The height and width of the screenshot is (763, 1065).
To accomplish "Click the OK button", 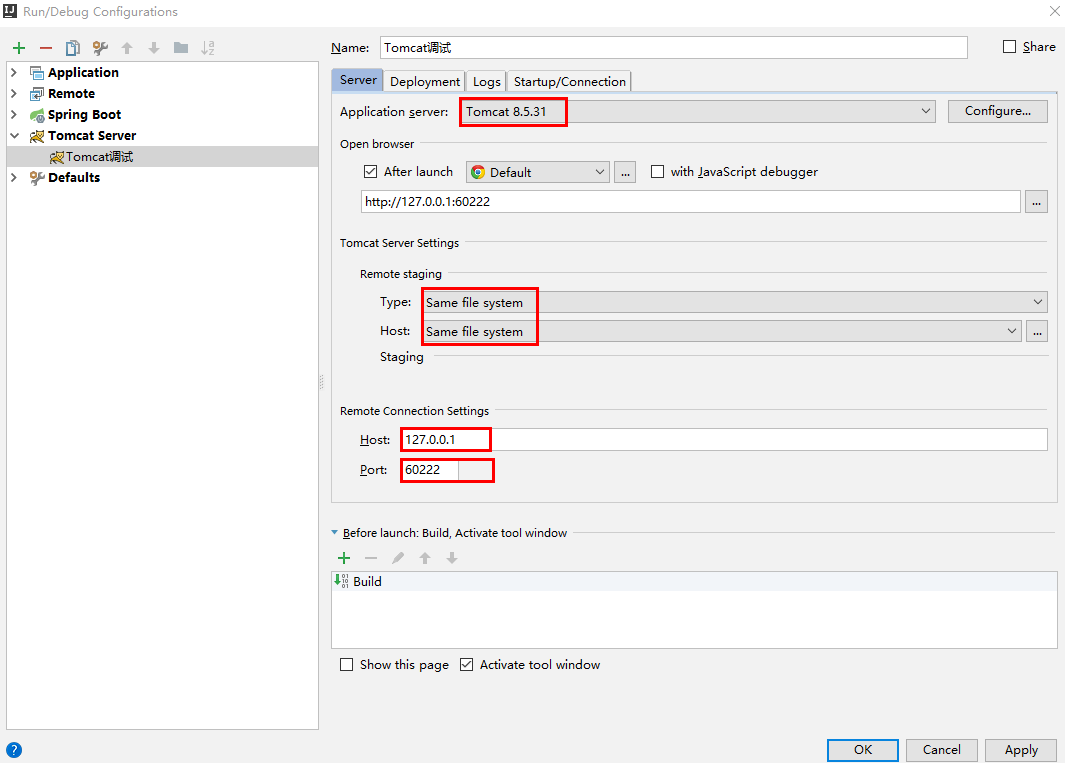I will click(x=863, y=749).
